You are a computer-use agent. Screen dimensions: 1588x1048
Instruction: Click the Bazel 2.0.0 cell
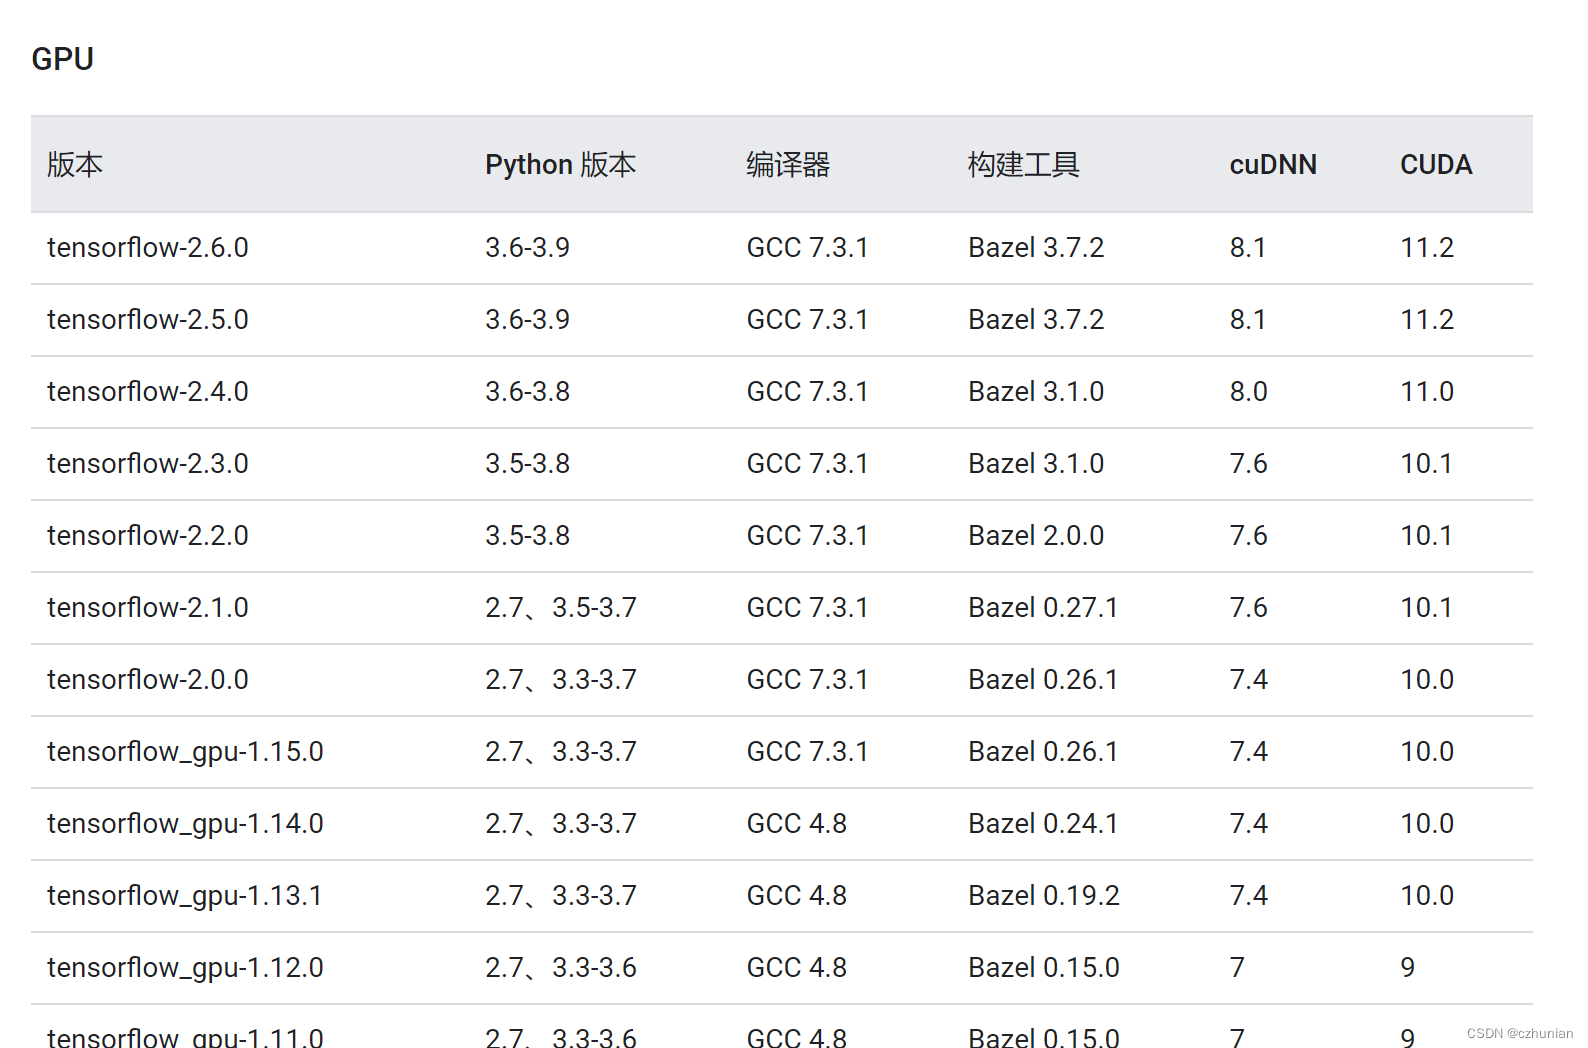tap(1036, 535)
